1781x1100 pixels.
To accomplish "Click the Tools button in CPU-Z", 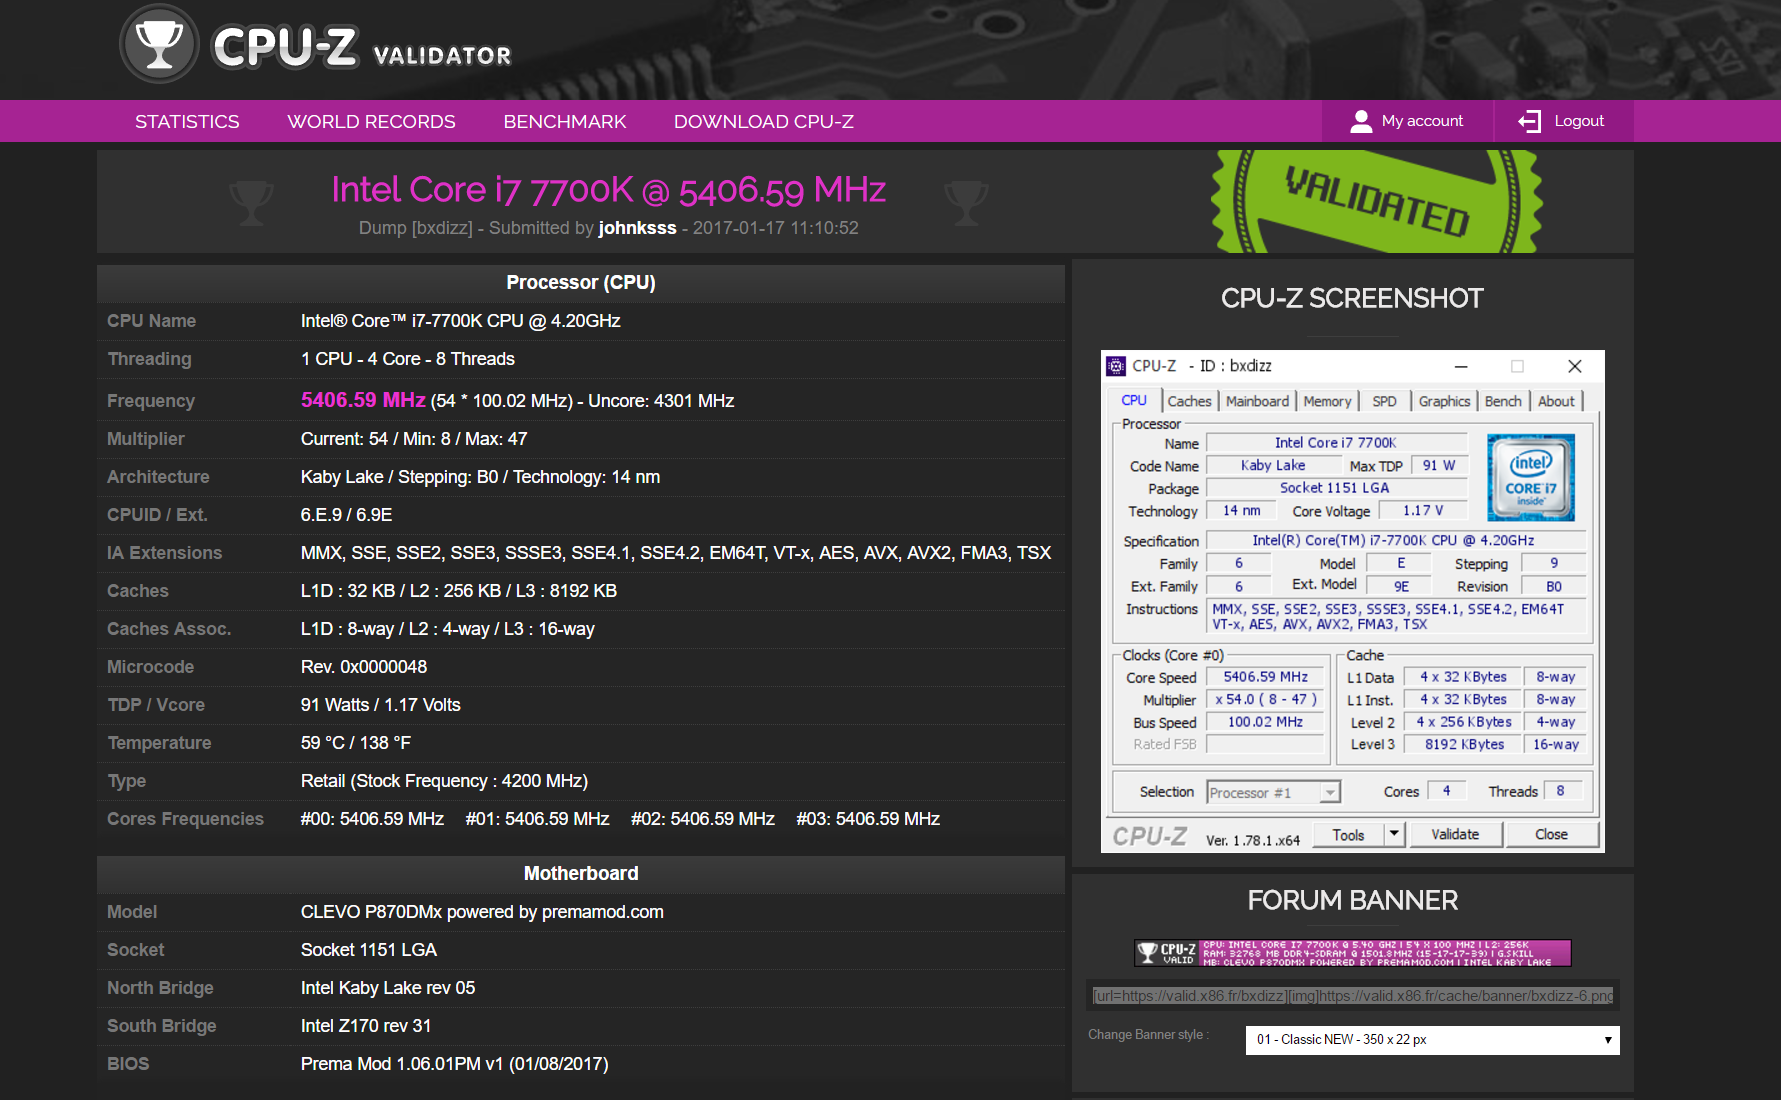I will [x=1348, y=835].
